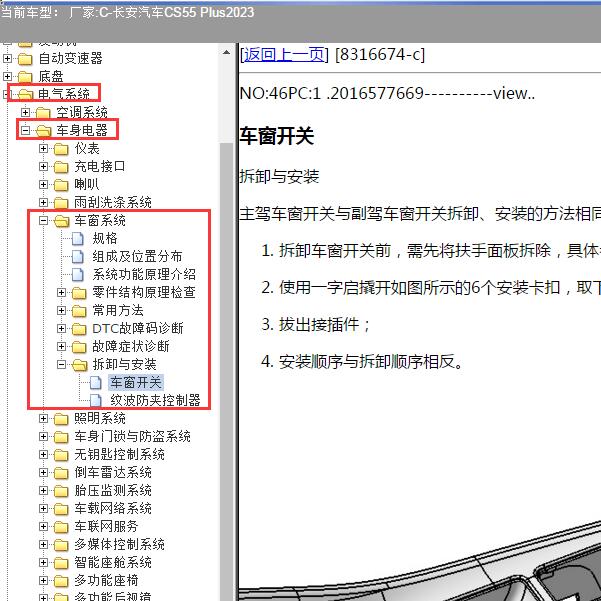This screenshot has height=601, width=601.
Task: Click the 纹波防夹控制器 page icon
Action: pos(96,401)
